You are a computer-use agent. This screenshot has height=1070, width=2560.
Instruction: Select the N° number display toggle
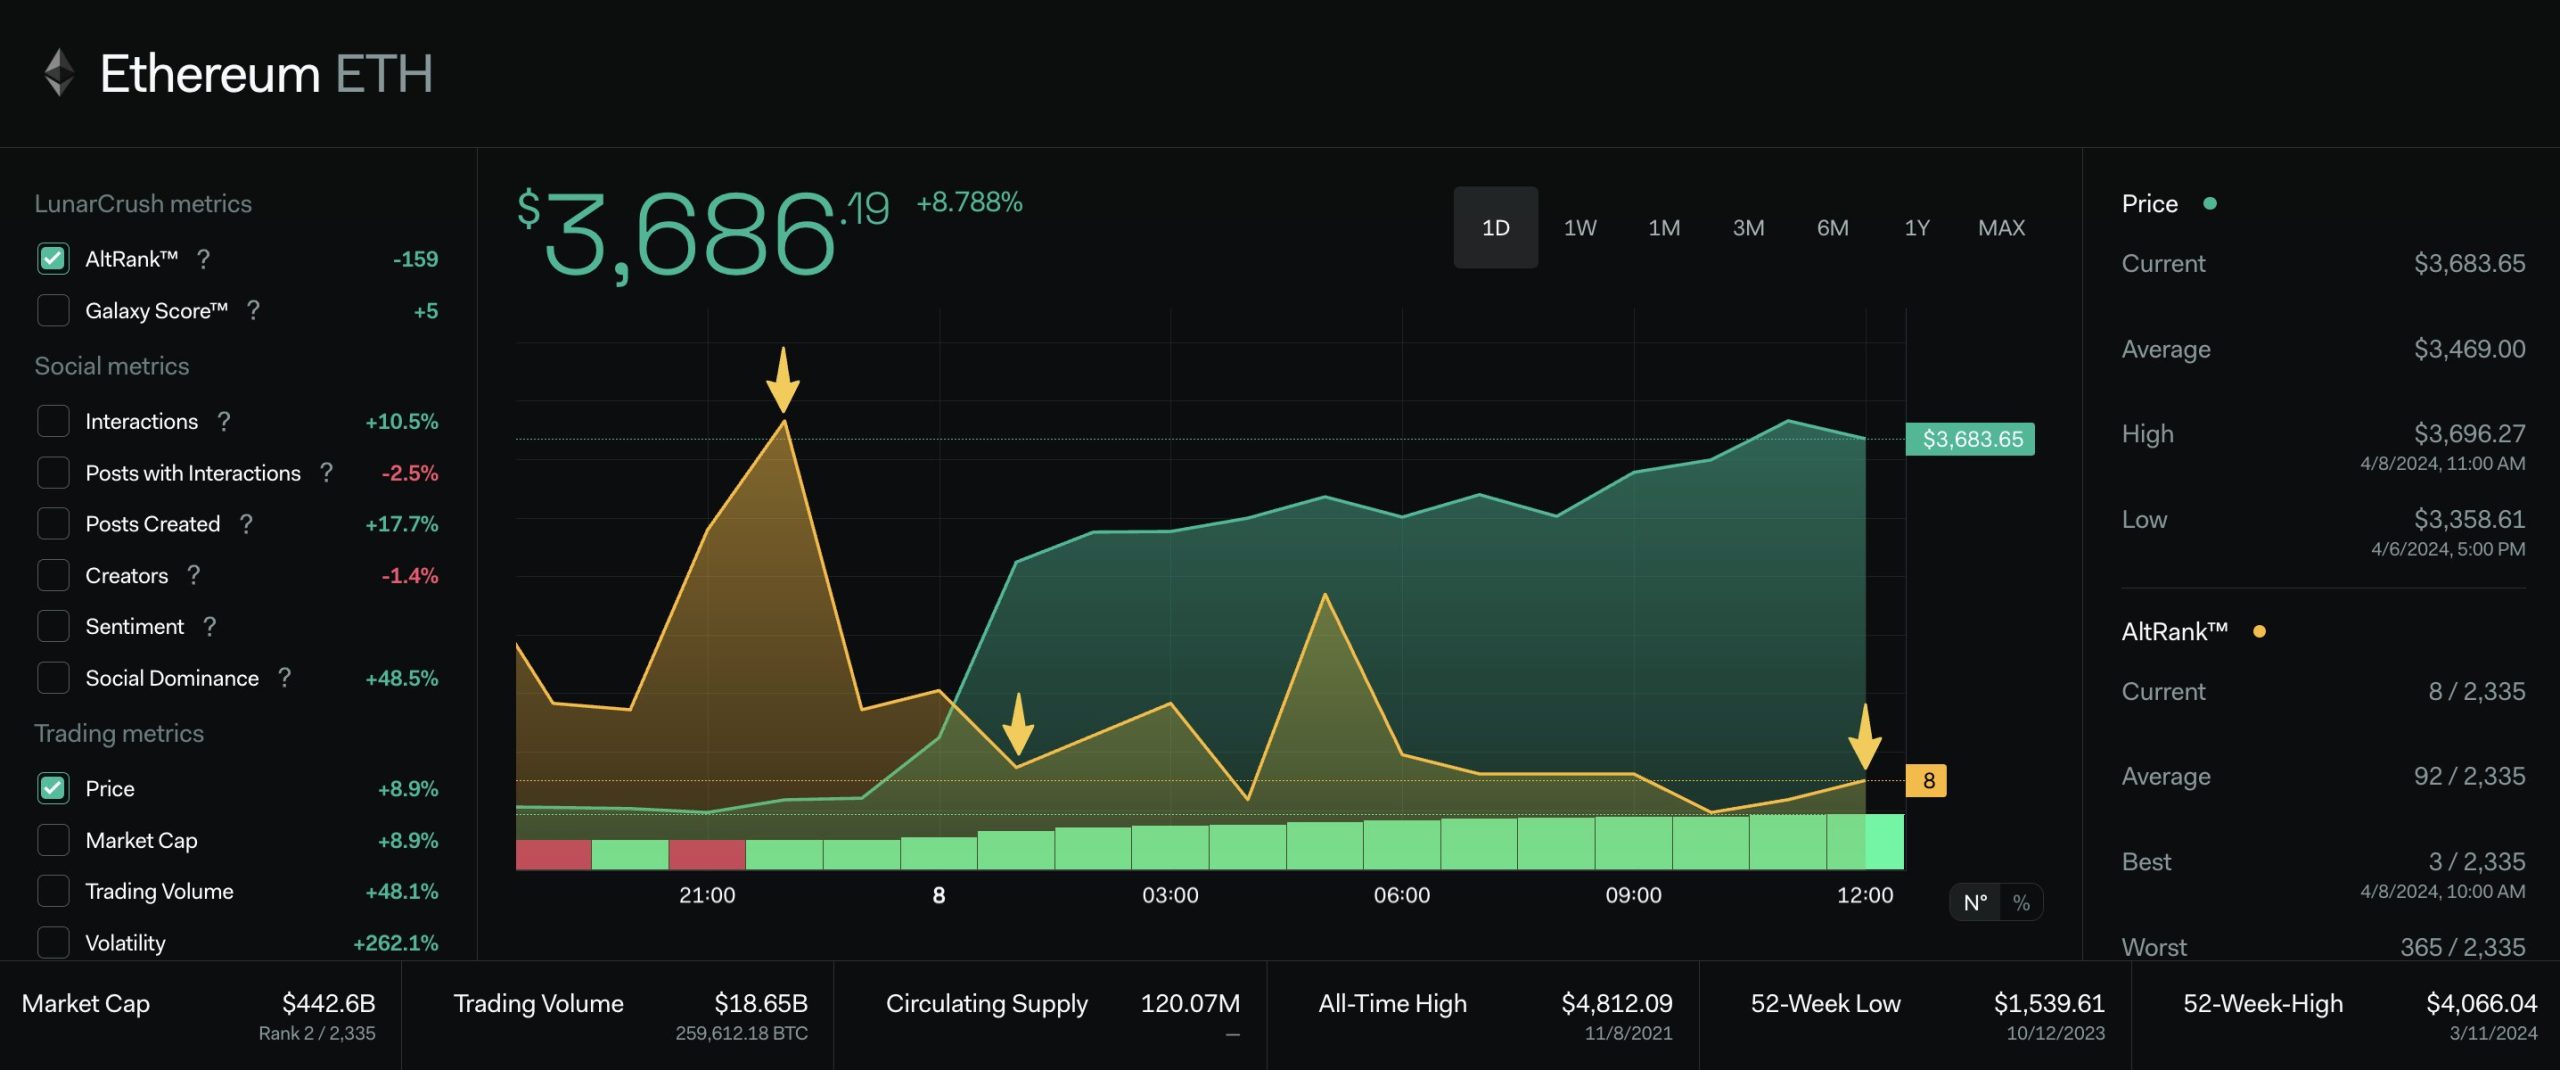point(1975,903)
